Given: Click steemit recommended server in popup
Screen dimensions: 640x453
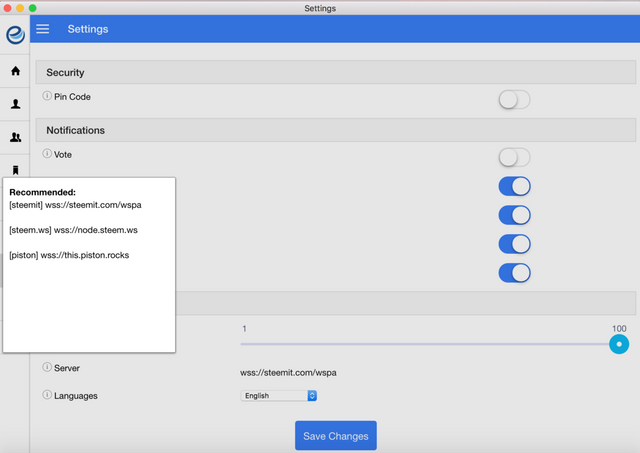Looking at the screenshot, I should pos(75,205).
